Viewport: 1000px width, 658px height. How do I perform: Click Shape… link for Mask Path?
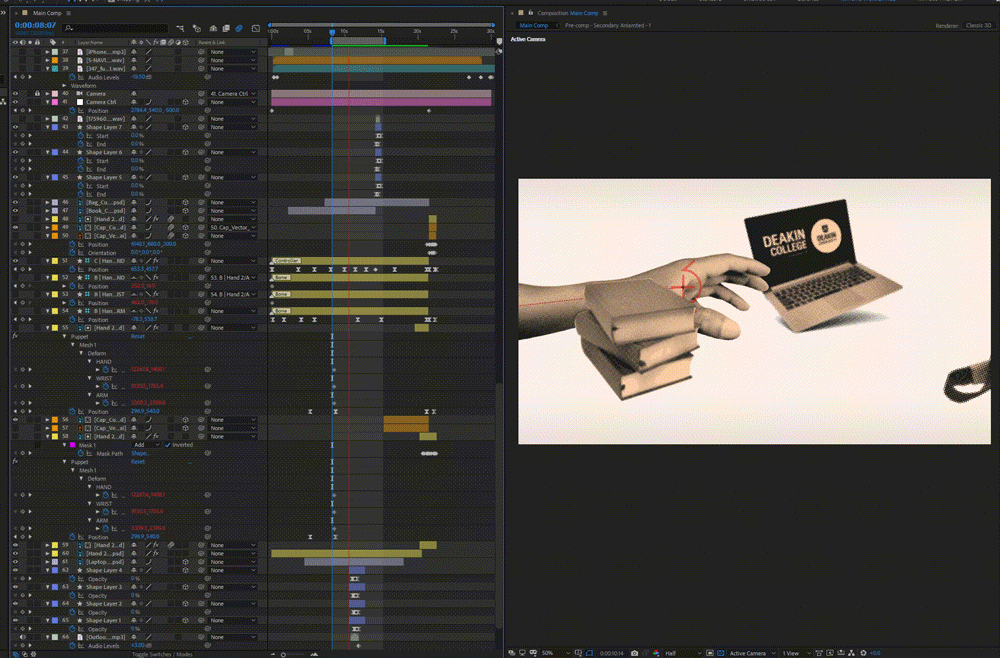140,453
